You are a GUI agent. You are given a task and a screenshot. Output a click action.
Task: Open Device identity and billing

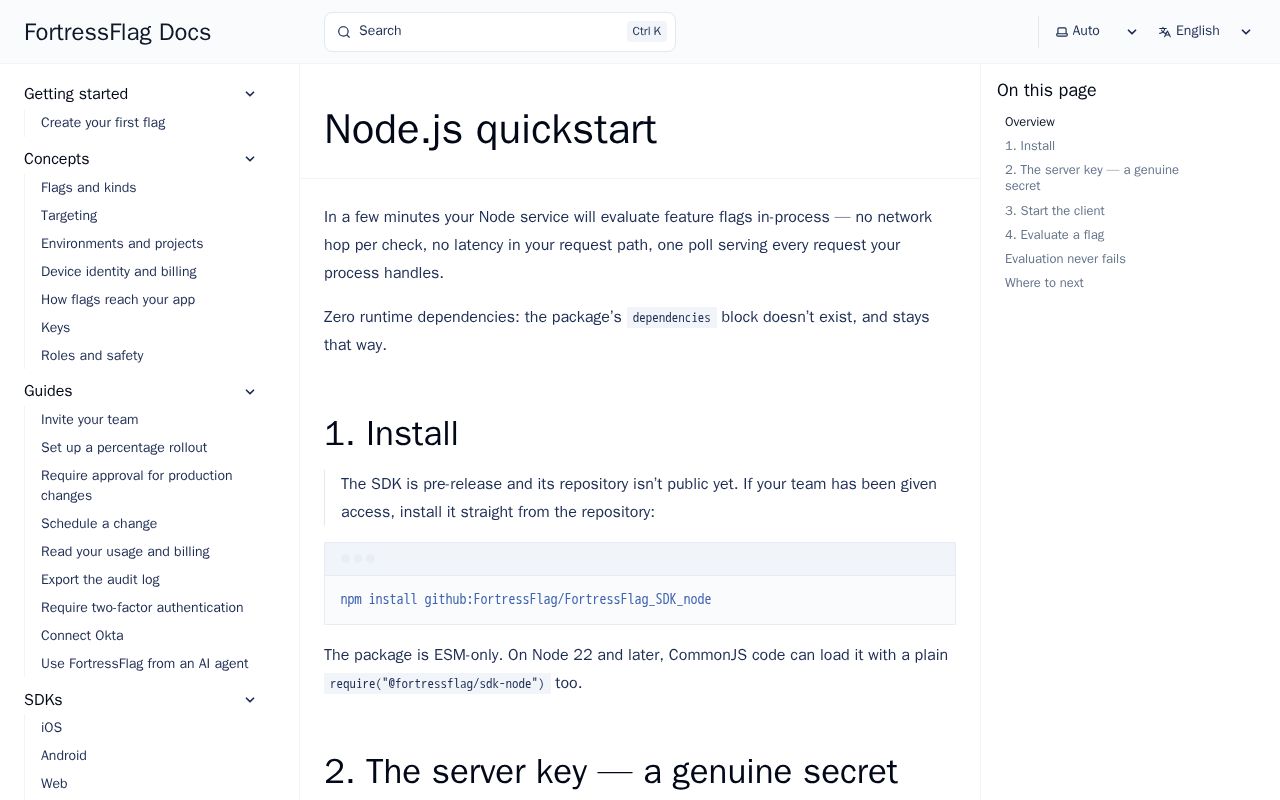pos(119,272)
